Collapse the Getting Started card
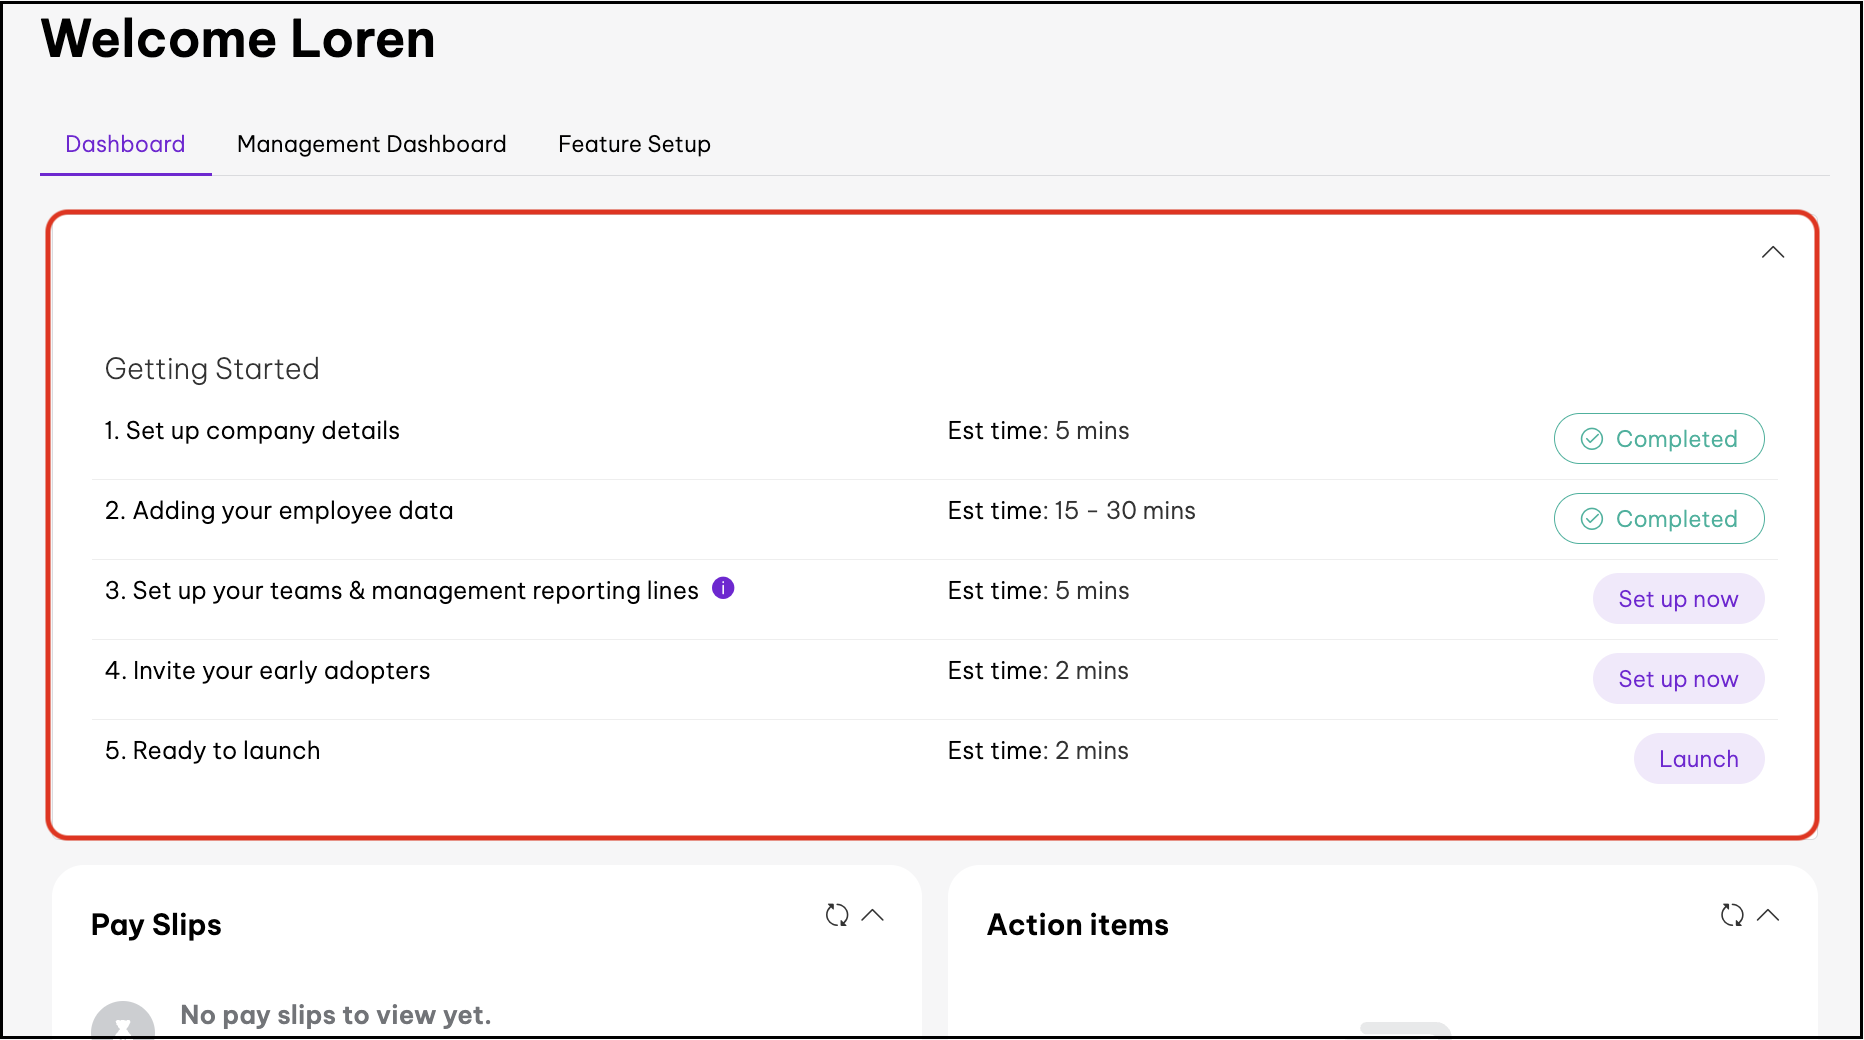The height and width of the screenshot is (1040, 1864). tap(1772, 252)
